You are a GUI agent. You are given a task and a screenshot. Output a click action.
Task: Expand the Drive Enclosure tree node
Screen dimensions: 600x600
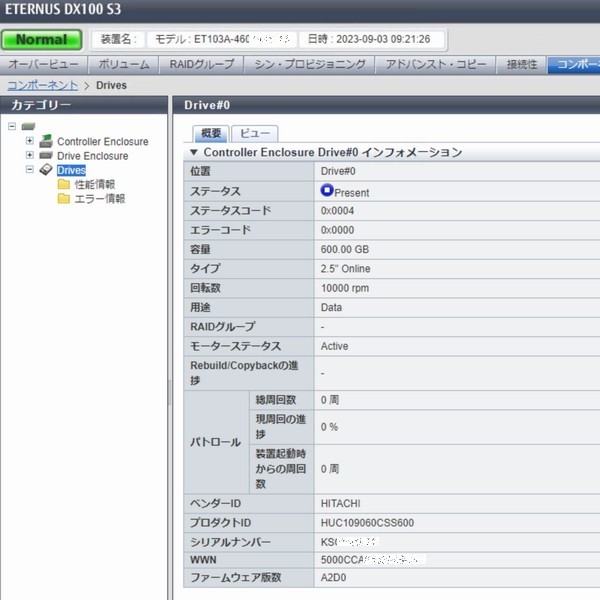(x=29, y=155)
